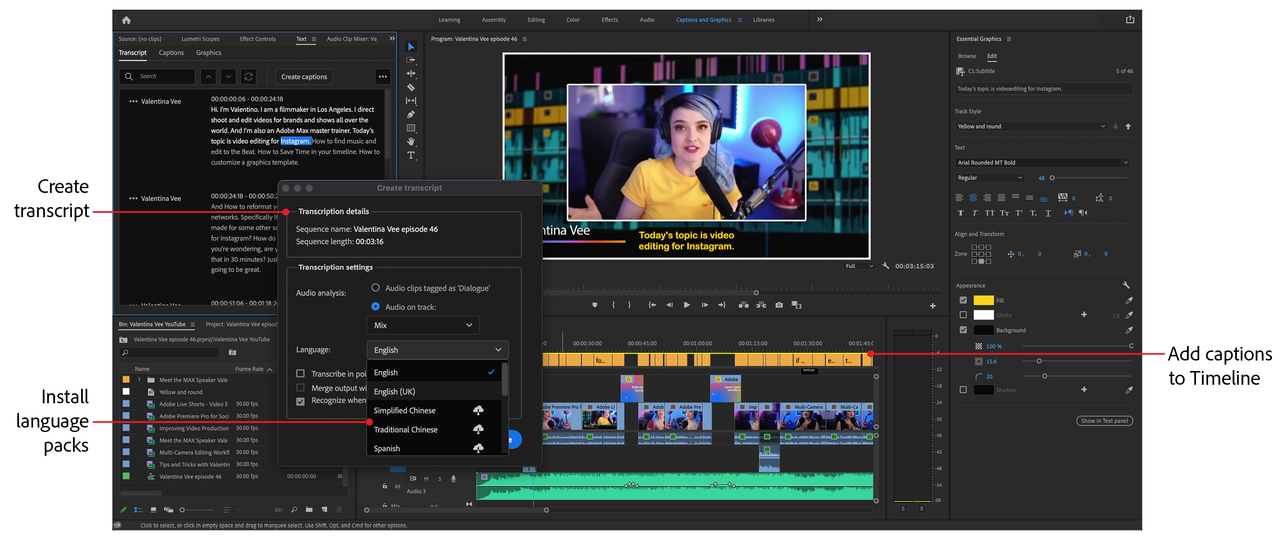
Task: Select Audio clips tagged as Dialogue option
Action: click(376, 288)
